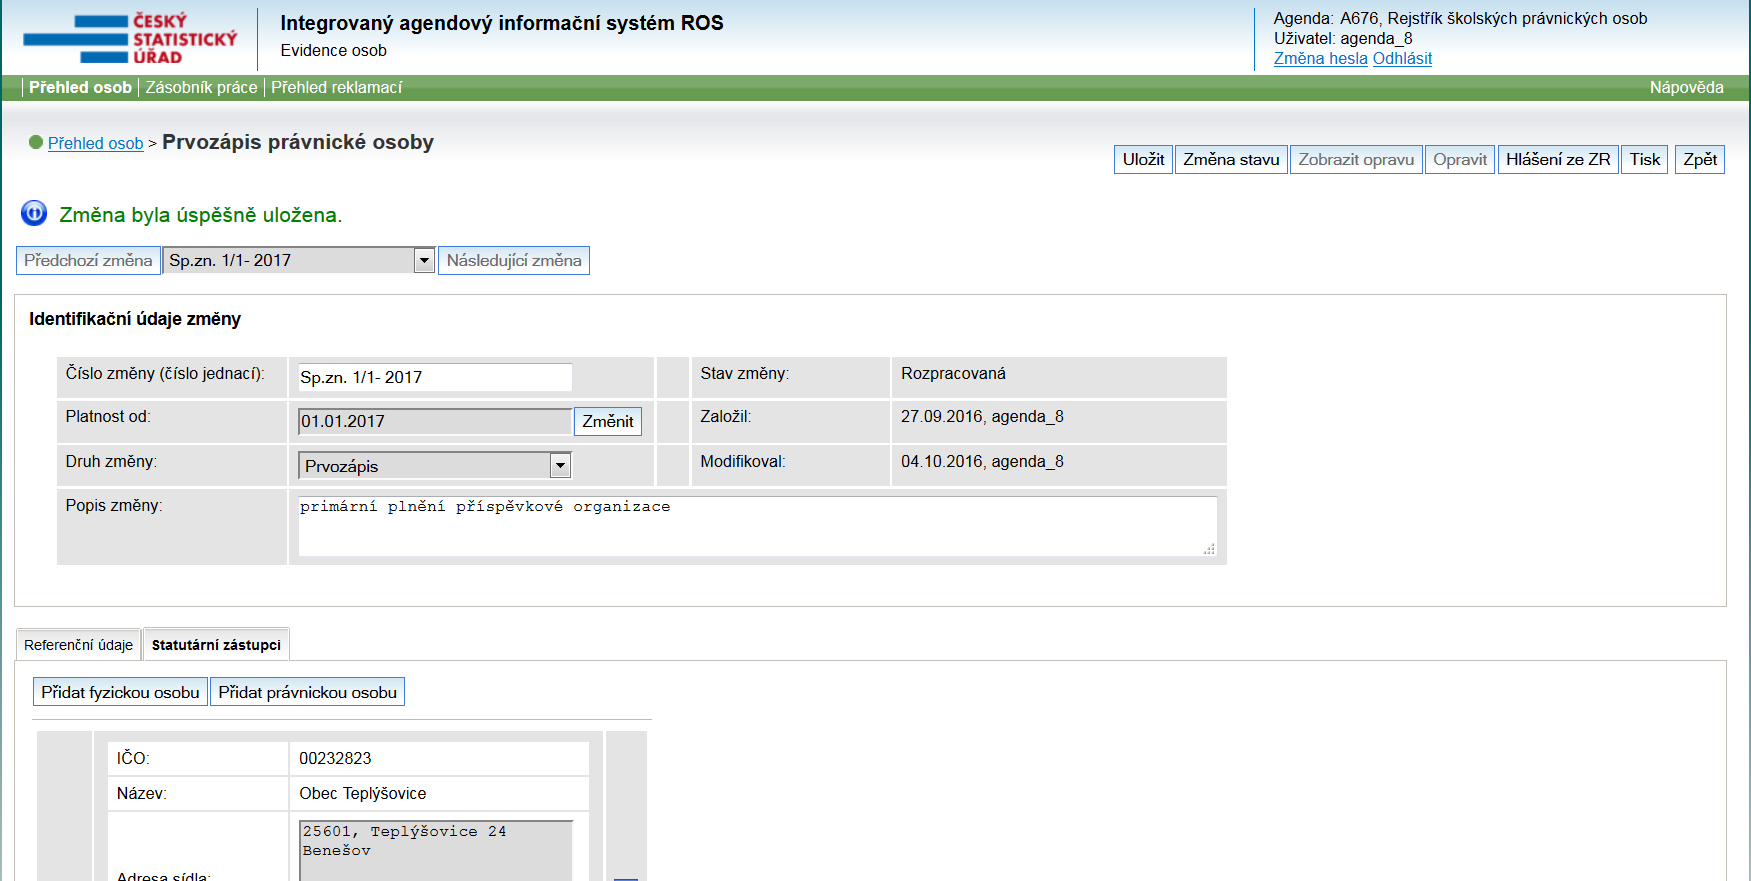Click Přidat fyzickou osobu button

click(120, 692)
